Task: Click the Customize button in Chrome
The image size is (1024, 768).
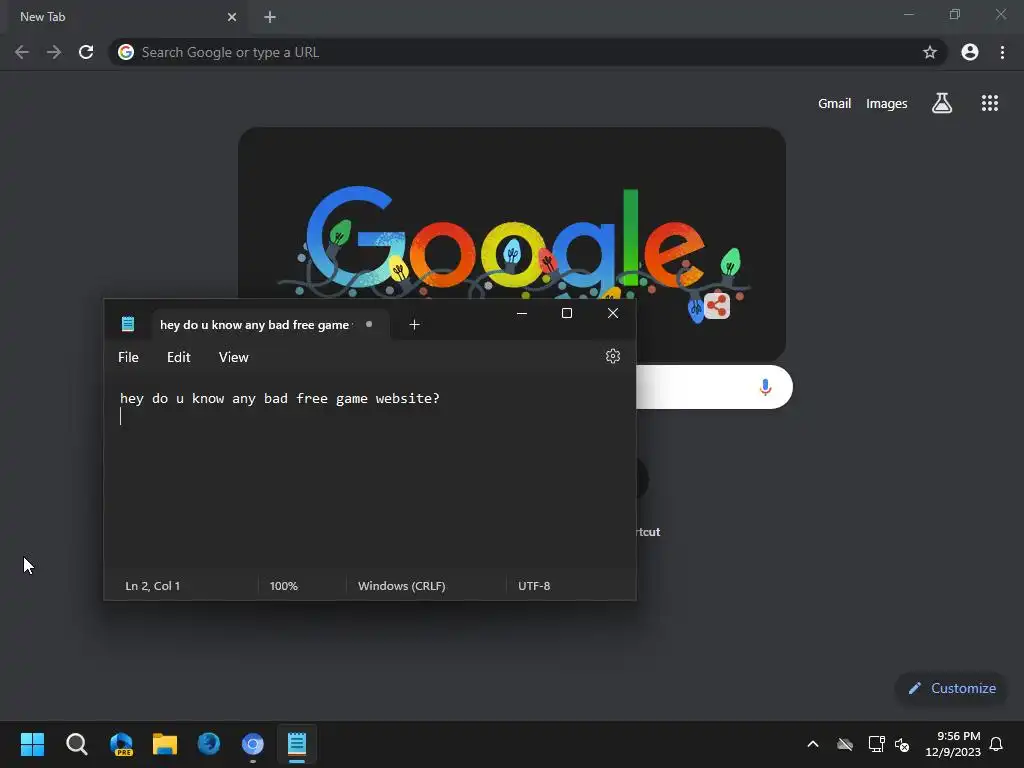Action: tap(952, 688)
